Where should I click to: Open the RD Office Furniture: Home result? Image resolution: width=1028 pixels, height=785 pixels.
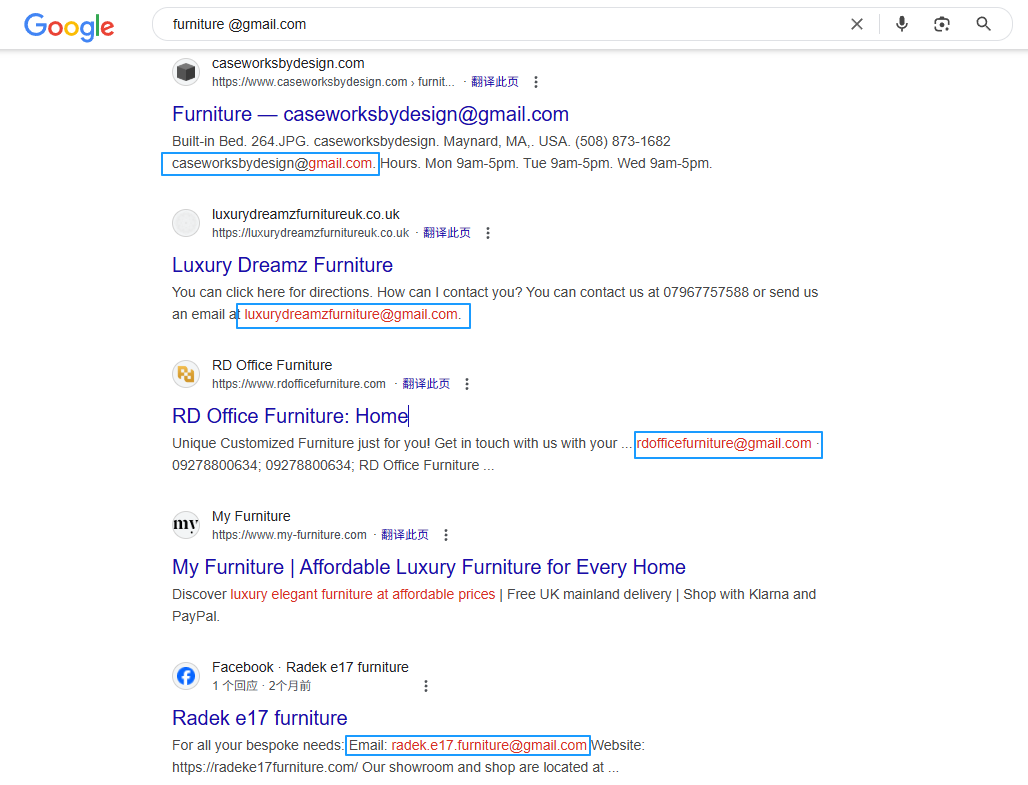tap(290, 416)
